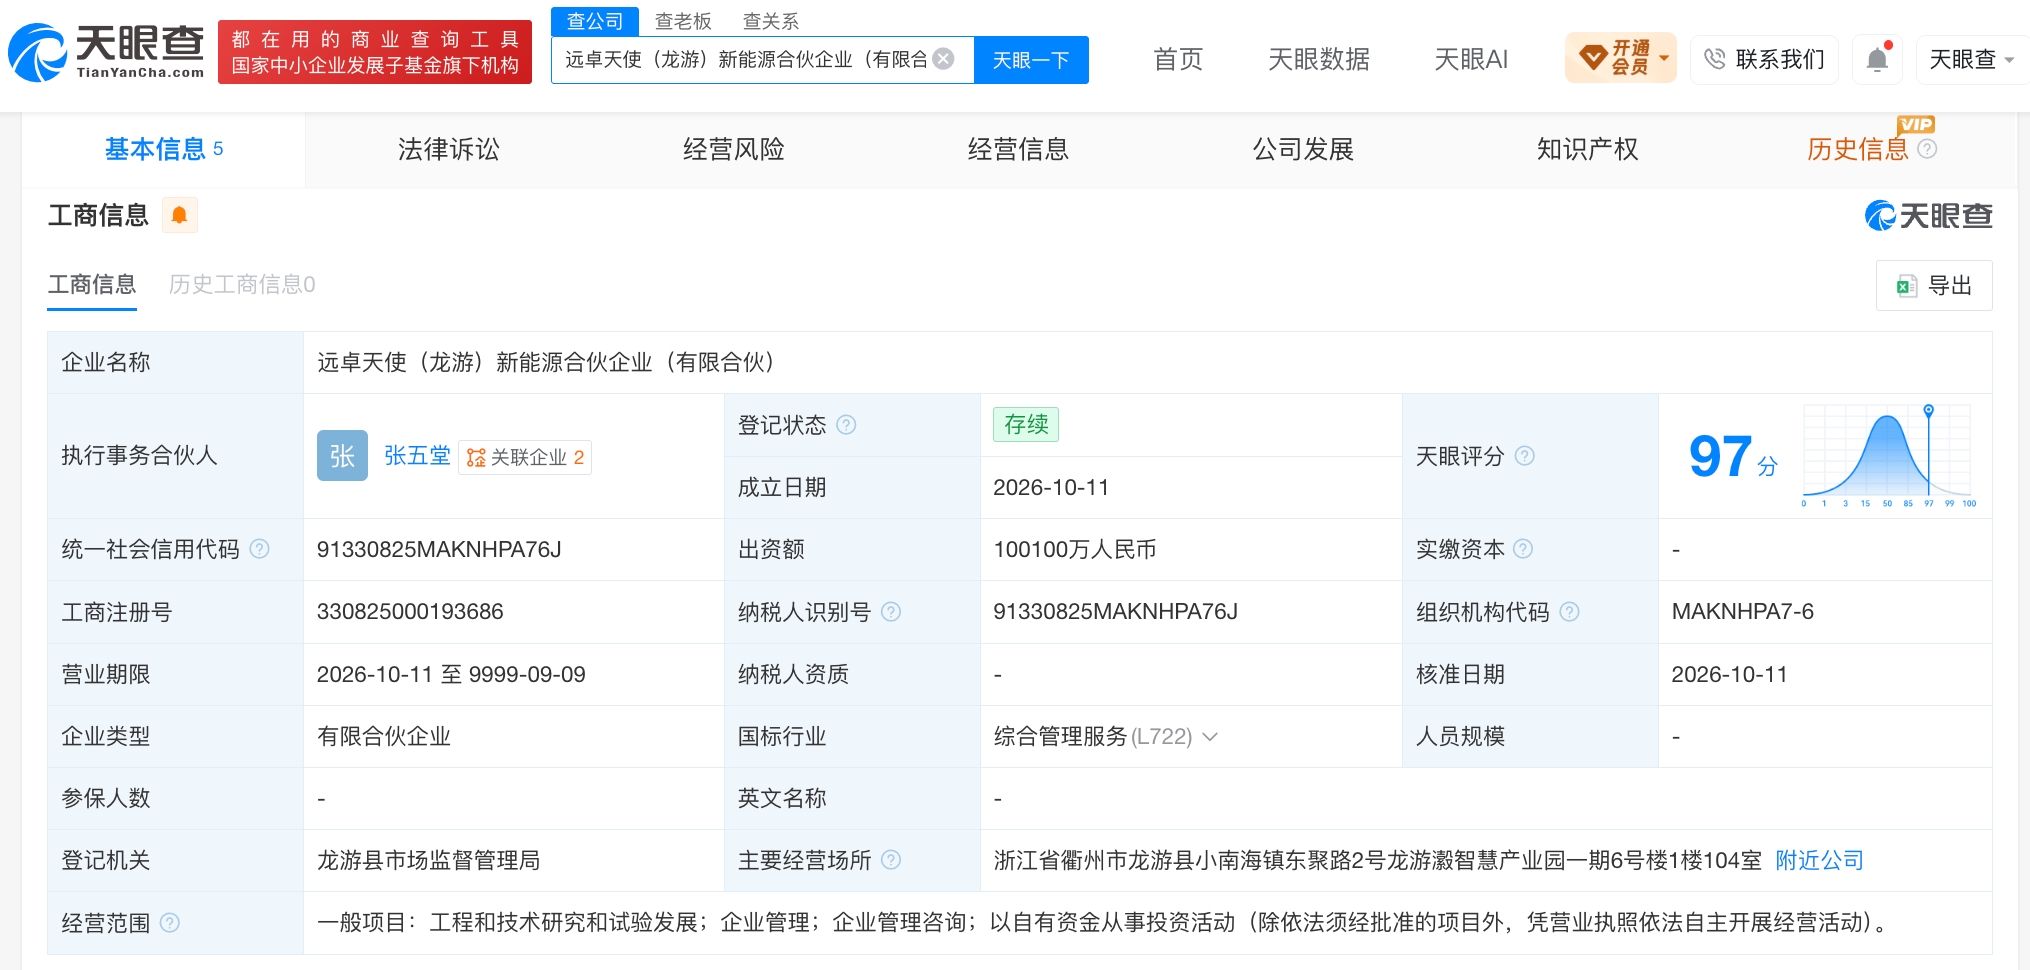Go to 首页 in top navigation
2030x970 pixels.
point(1178,60)
